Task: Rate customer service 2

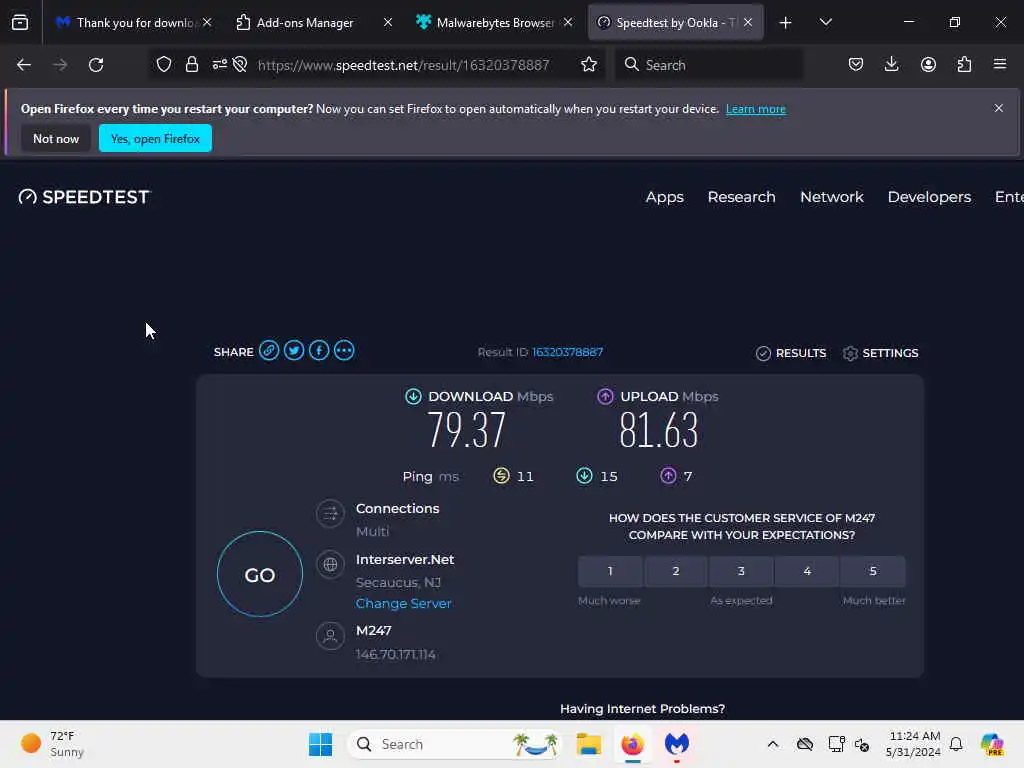Action: pos(676,571)
